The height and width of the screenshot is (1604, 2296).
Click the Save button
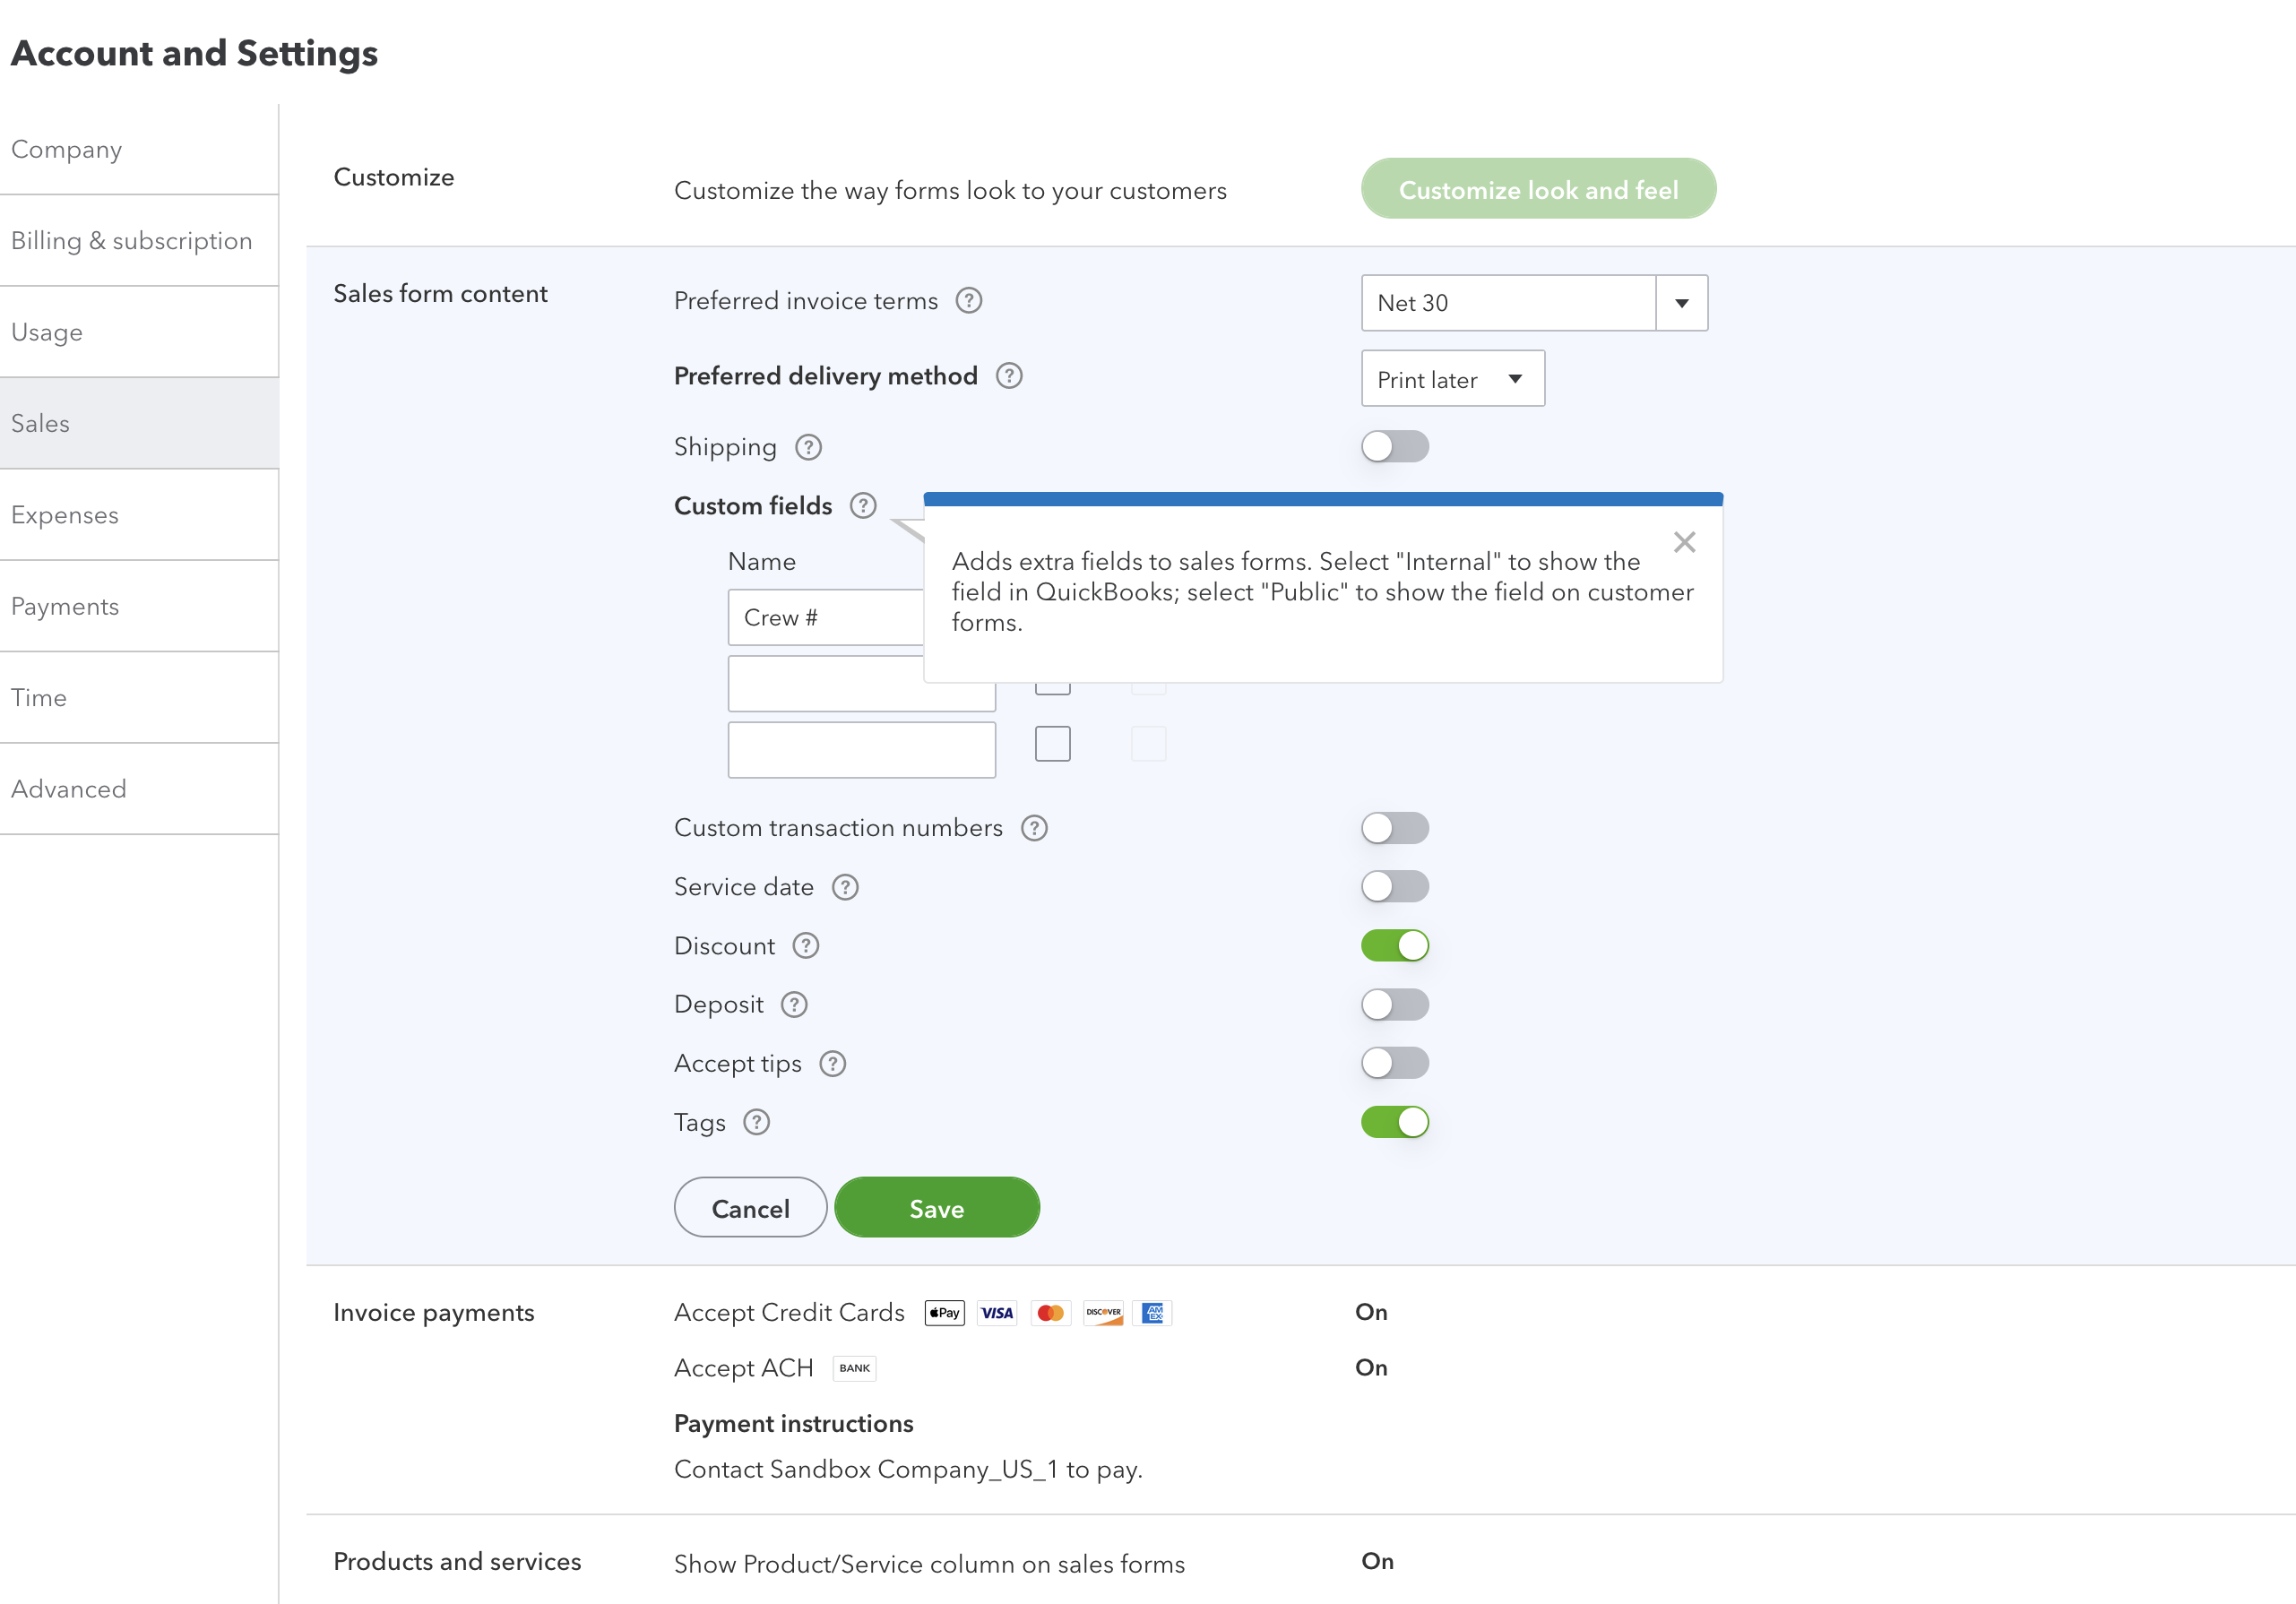pyautogui.click(x=936, y=1207)
